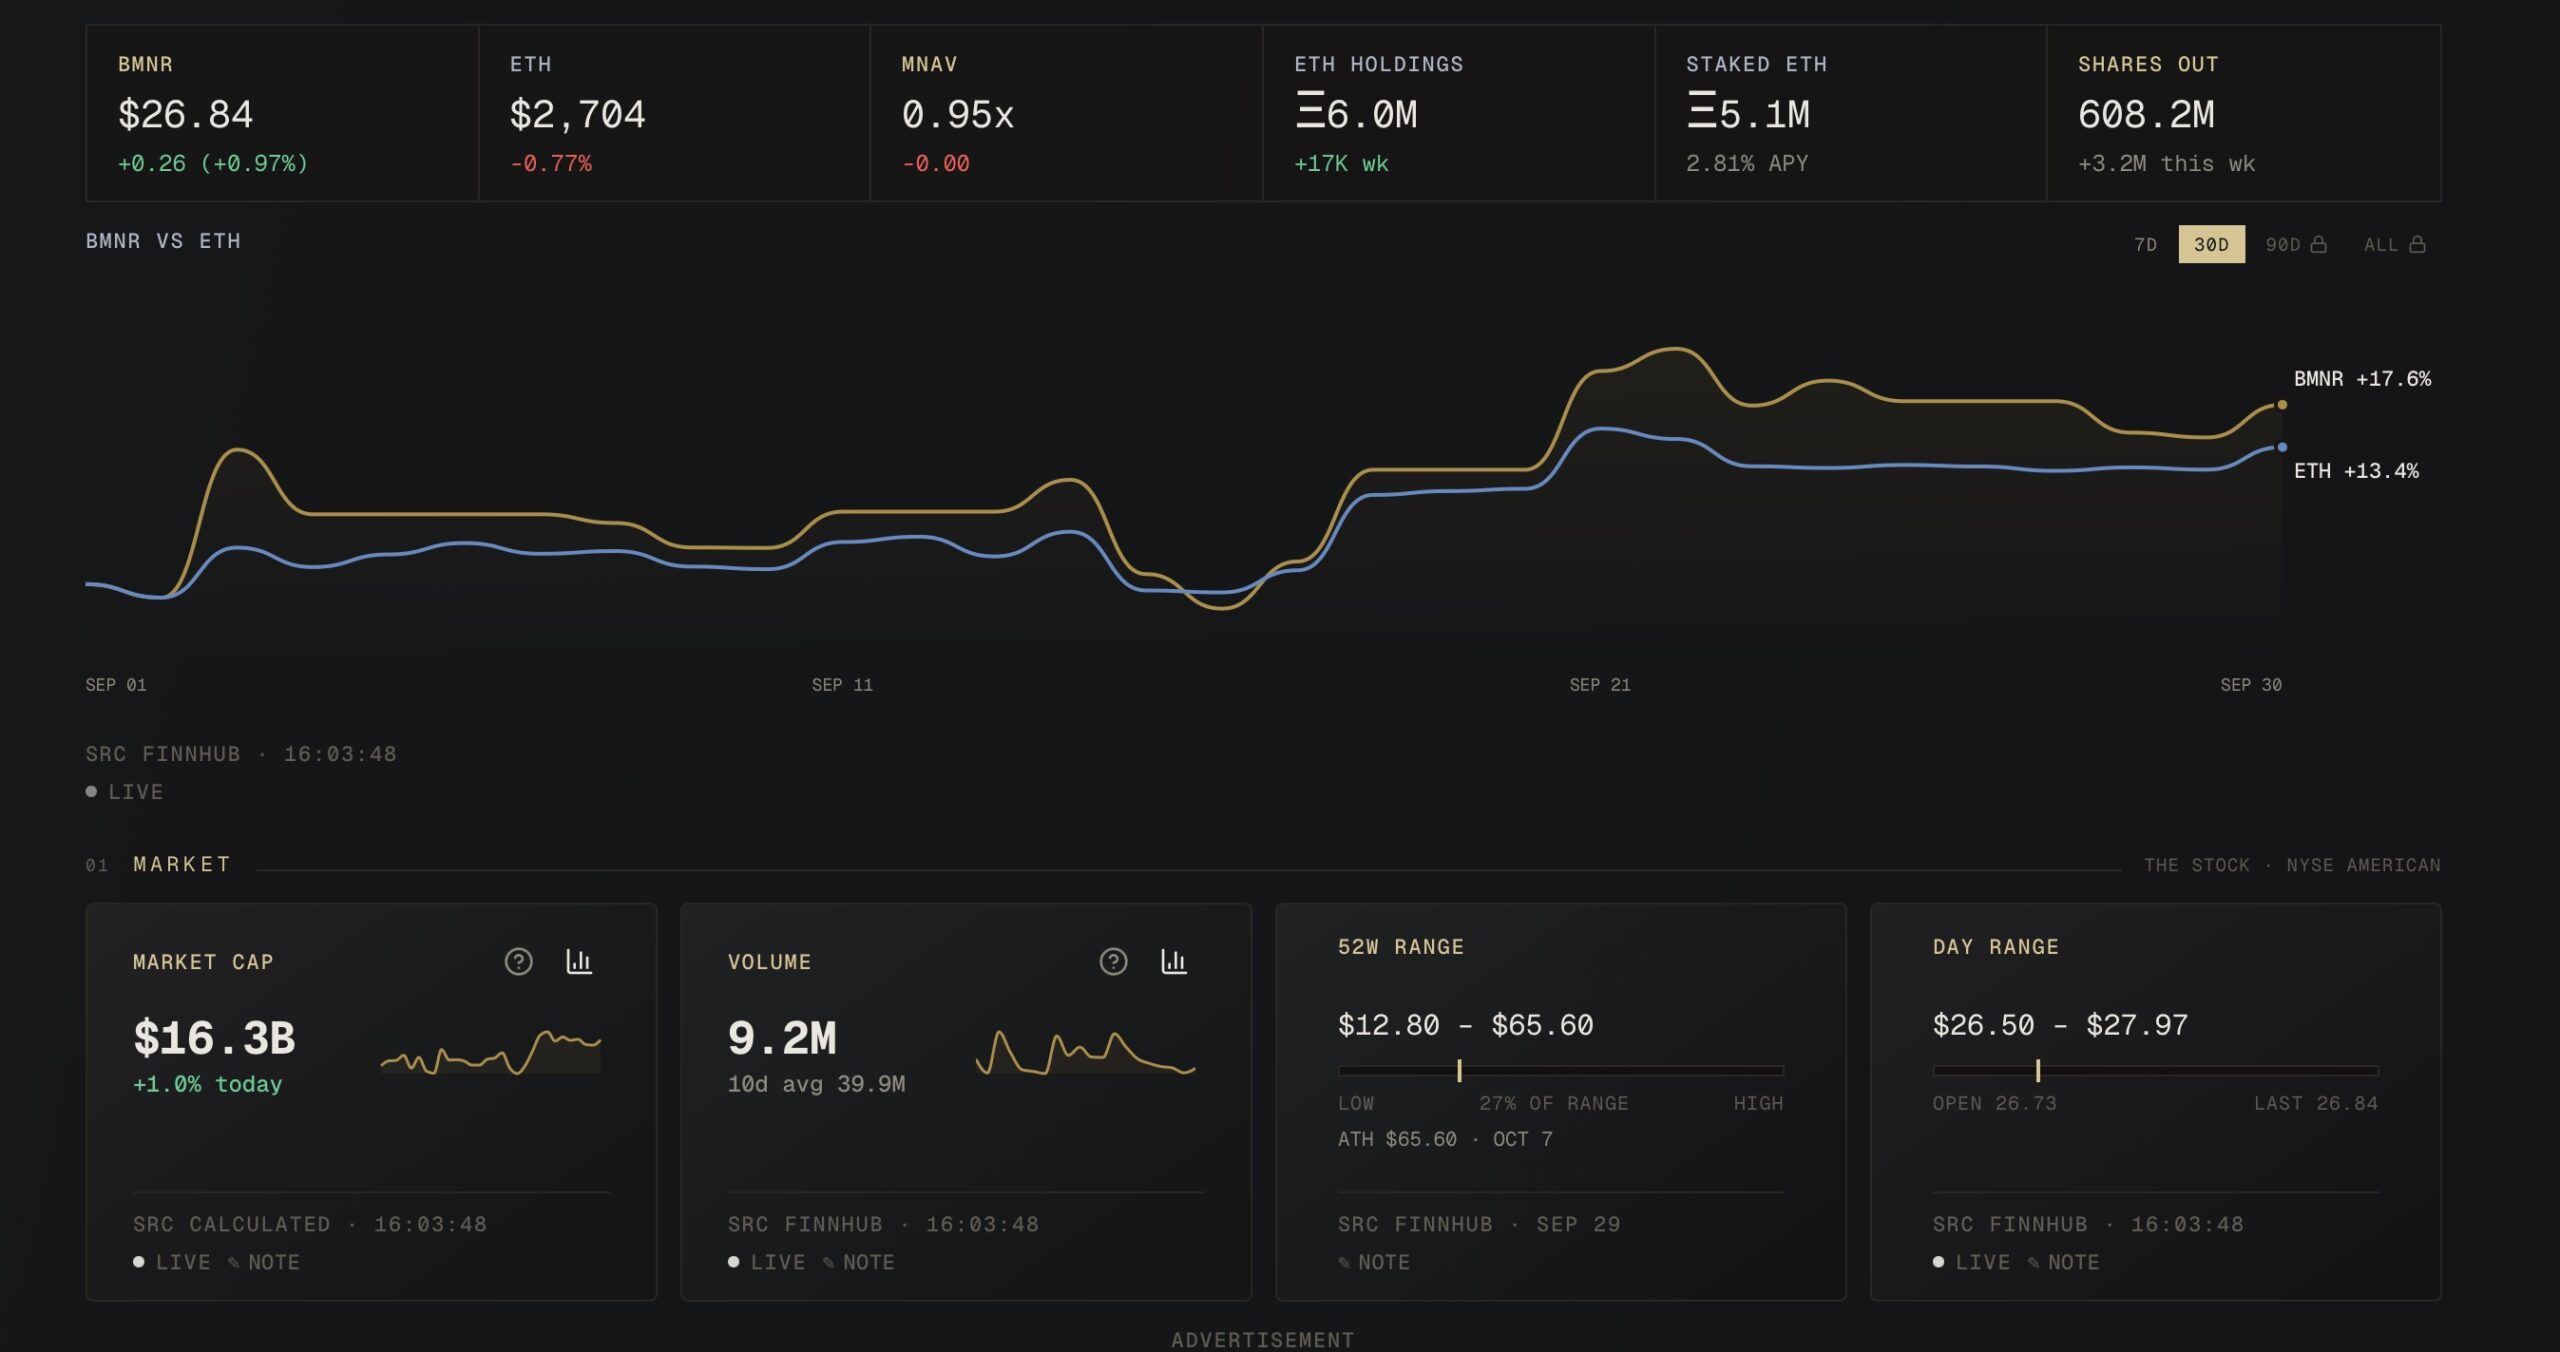Image resolution: width=2560 pixels, height=1352 pixels.
Task: Select the locked 90D range
Action: click(x=2295, y=245)
